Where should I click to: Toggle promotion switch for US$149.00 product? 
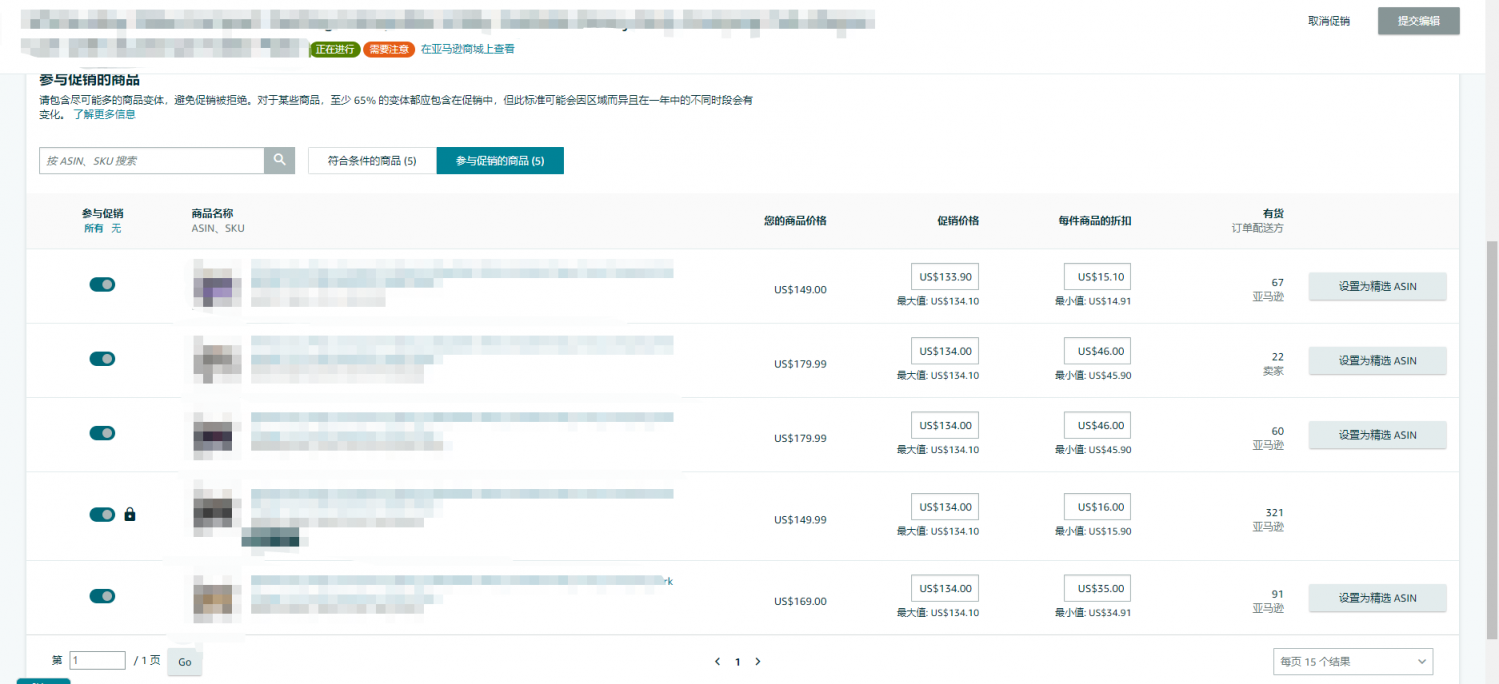(102, 285)
